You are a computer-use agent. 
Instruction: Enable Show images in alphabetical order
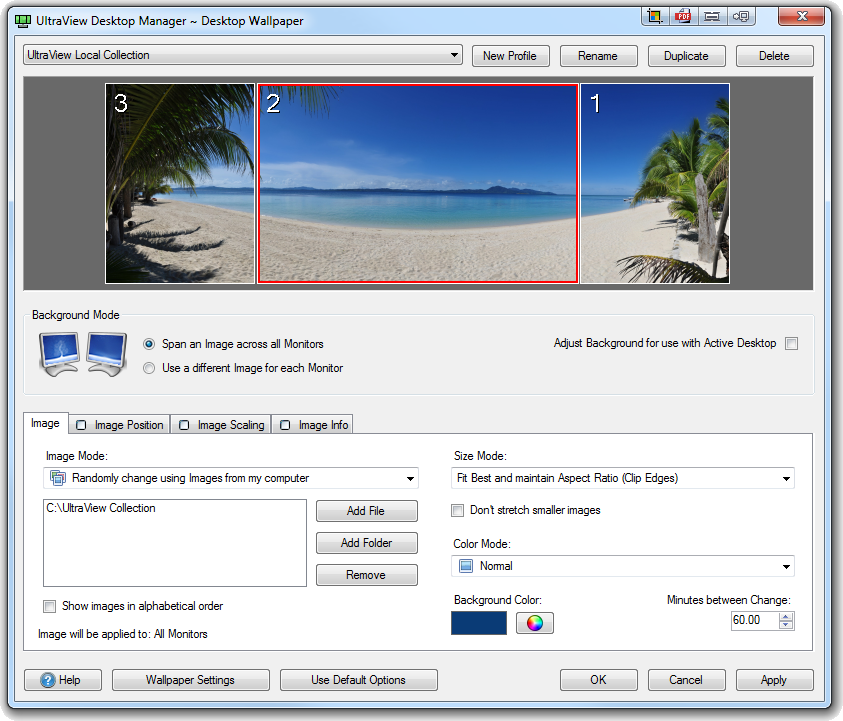point(49,606)
